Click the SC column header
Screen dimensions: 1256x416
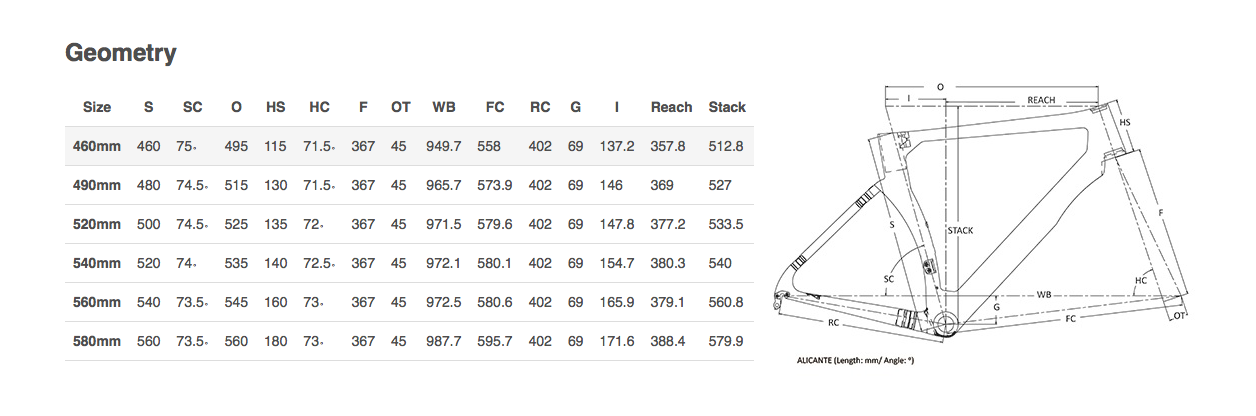tap(193, 107)
